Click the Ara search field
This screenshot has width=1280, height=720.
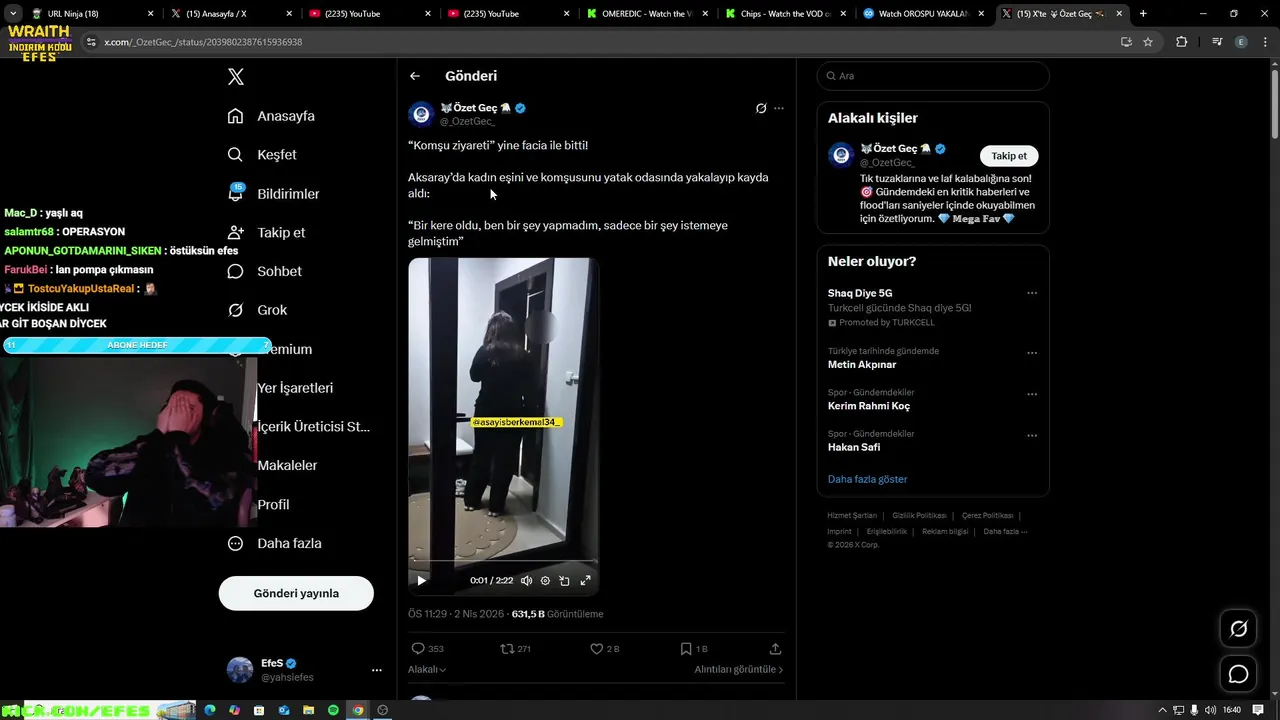933,76
